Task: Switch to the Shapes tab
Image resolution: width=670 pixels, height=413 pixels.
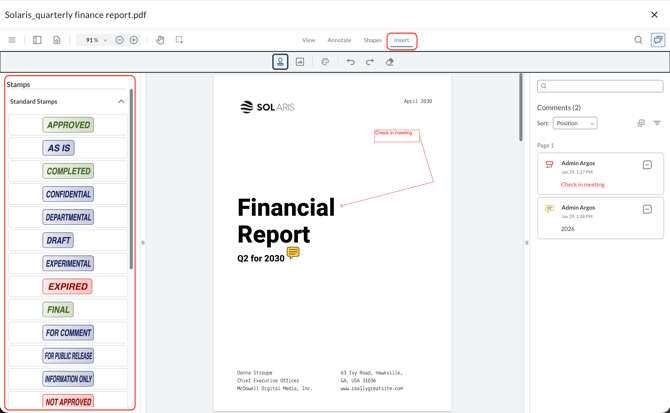Action: pos(372,40)
